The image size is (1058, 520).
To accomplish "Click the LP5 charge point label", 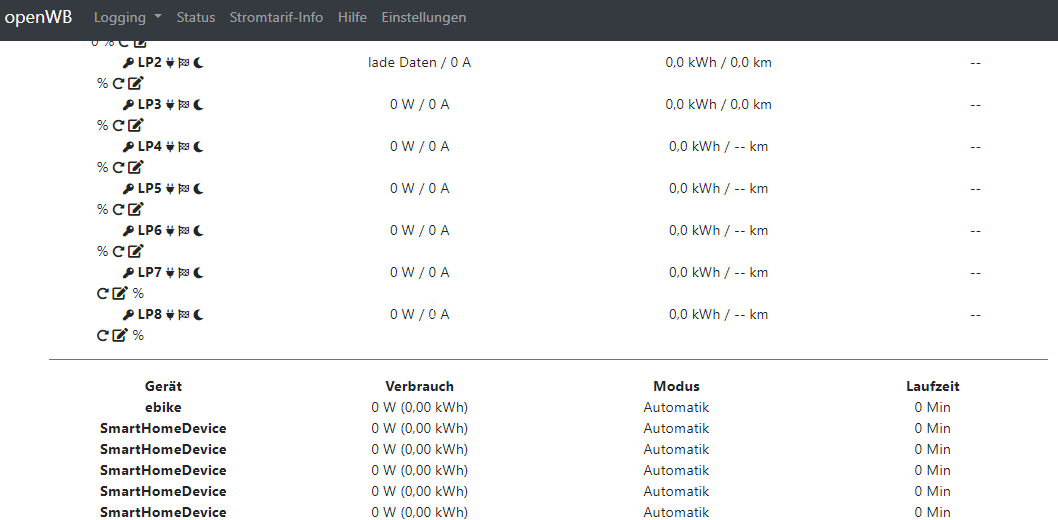I will (x=150, y=189).
